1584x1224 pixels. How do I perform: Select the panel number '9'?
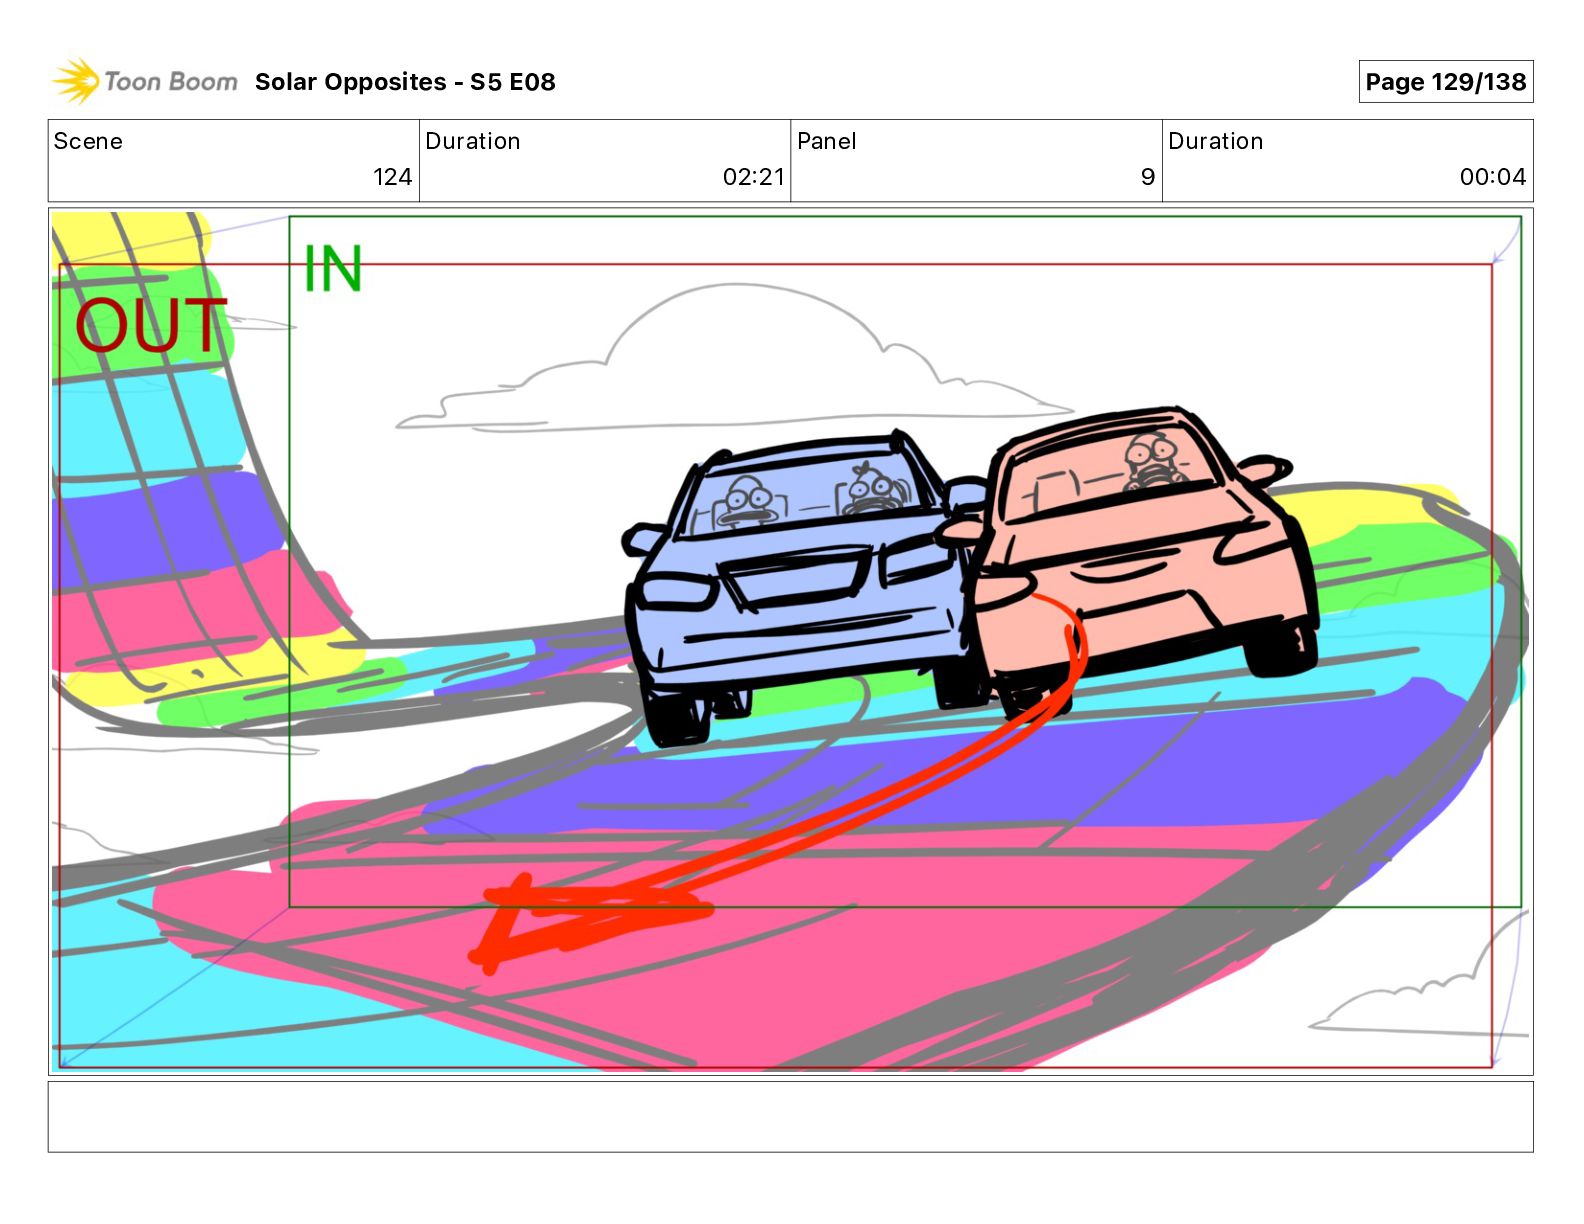1148,177
